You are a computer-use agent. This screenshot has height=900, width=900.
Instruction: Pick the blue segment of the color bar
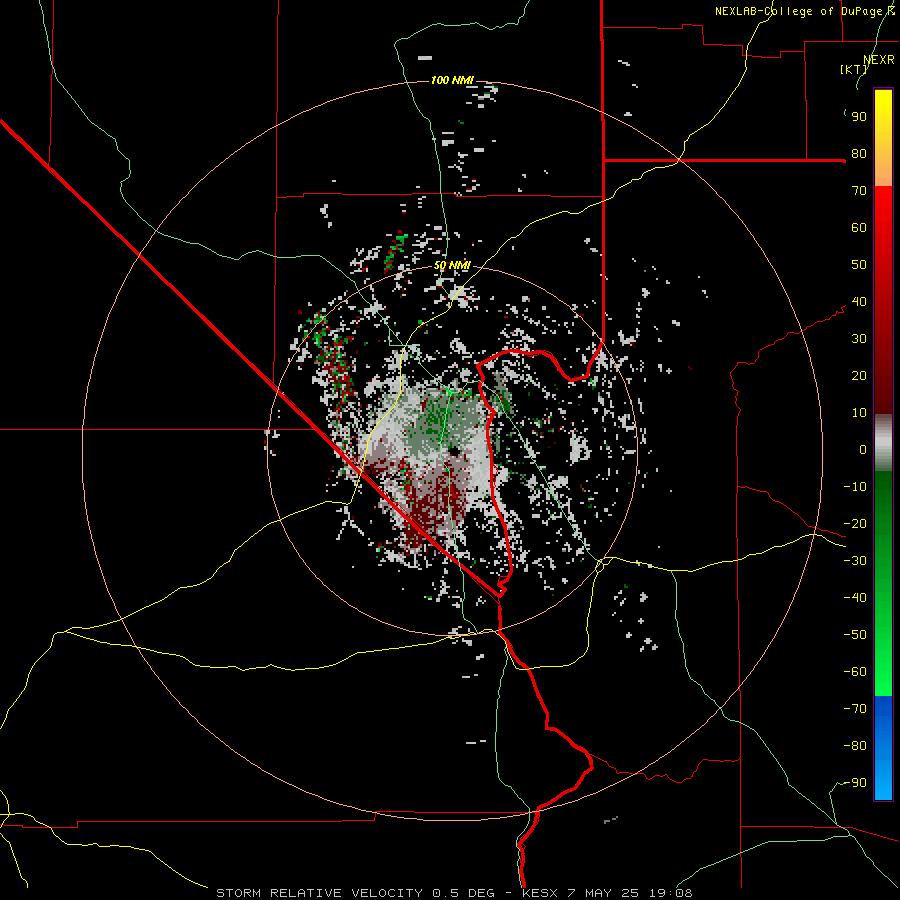883,748
